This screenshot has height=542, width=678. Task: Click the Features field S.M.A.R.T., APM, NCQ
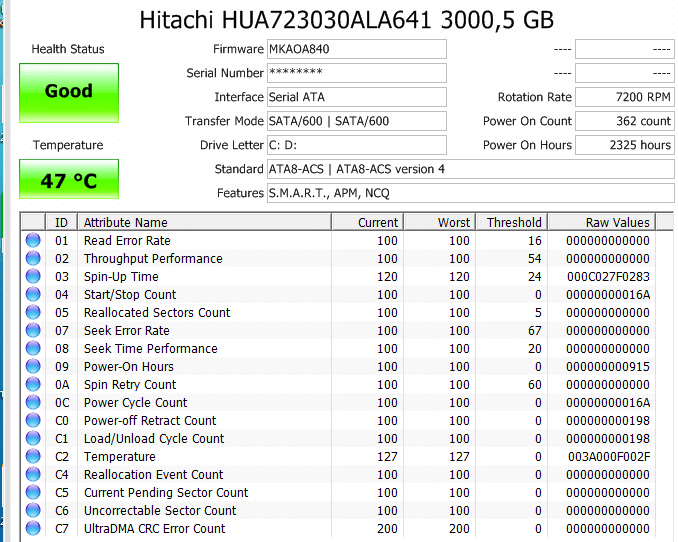[x=470, y=193]
